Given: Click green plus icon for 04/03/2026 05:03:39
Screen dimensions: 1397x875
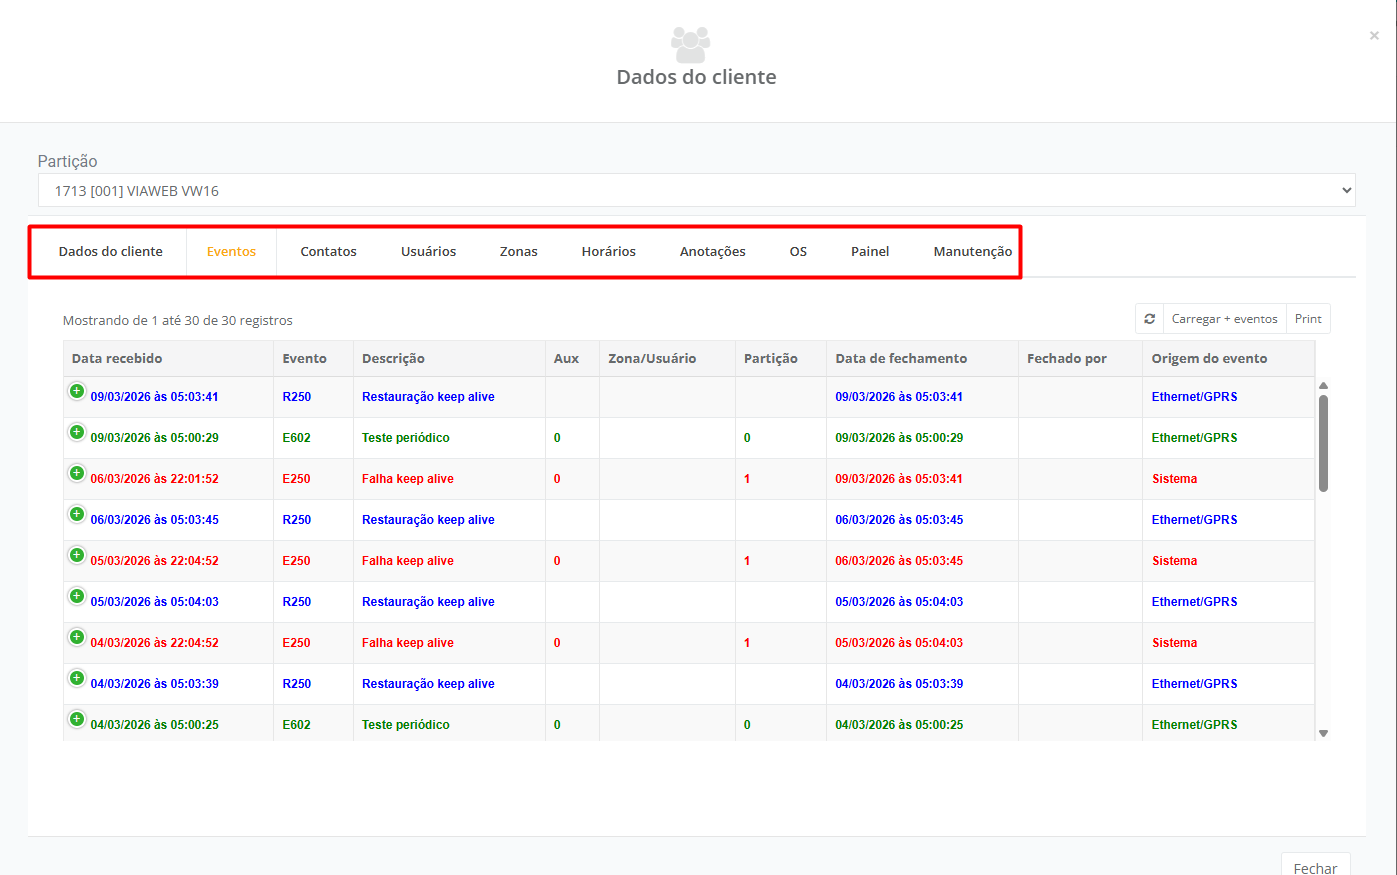Looking at the screenshot, I should (x=77, y=678).
